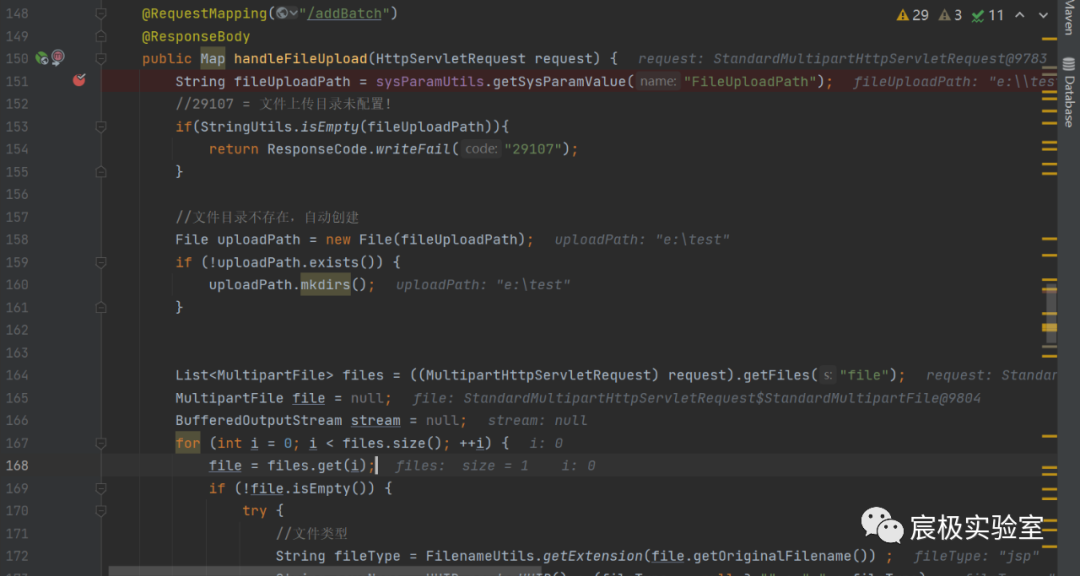Collapse the if block at line 153

click(x=100, y=127)
